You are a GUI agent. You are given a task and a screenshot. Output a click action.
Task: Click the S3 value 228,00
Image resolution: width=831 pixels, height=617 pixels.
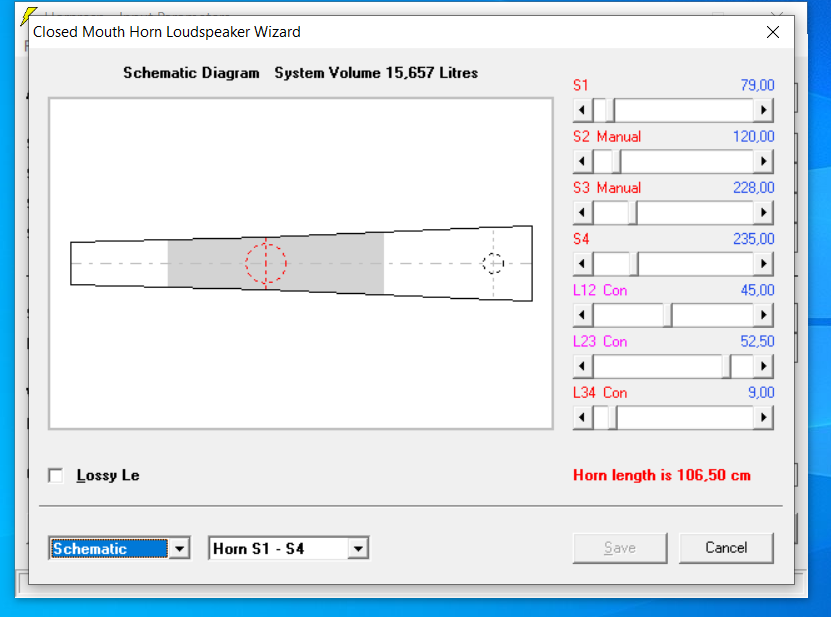pyautogui.click(x=753, y=188)
